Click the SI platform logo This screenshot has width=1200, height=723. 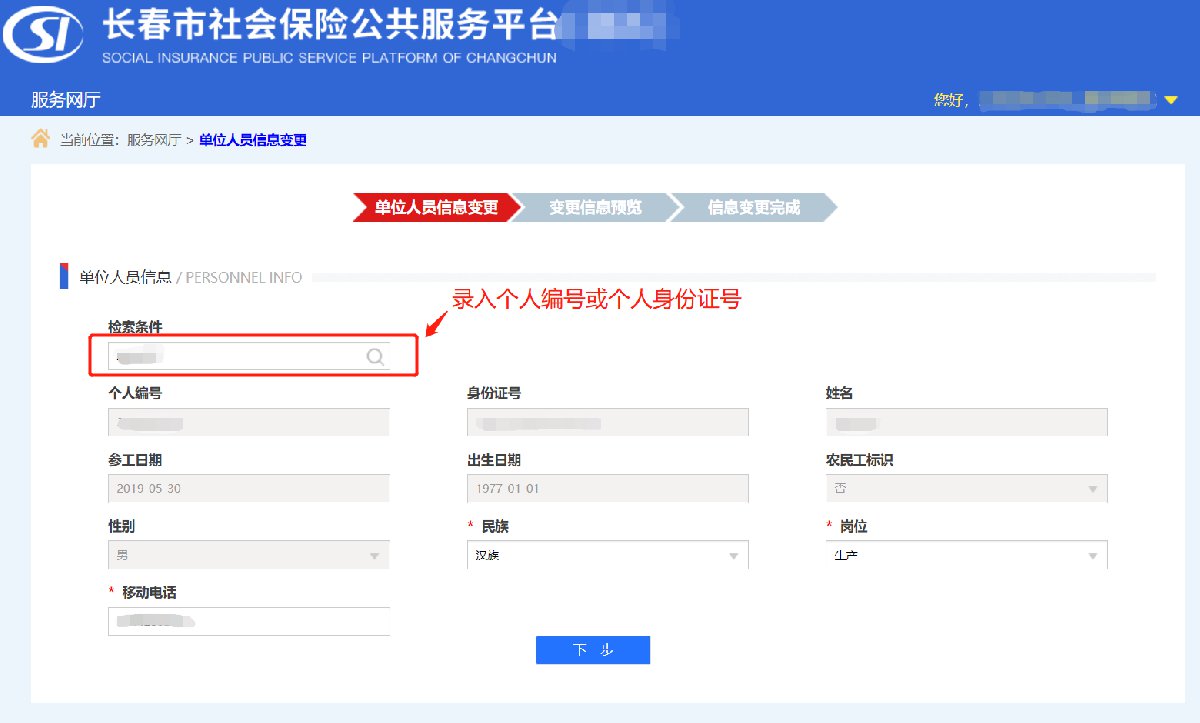(x=44, y=36)
